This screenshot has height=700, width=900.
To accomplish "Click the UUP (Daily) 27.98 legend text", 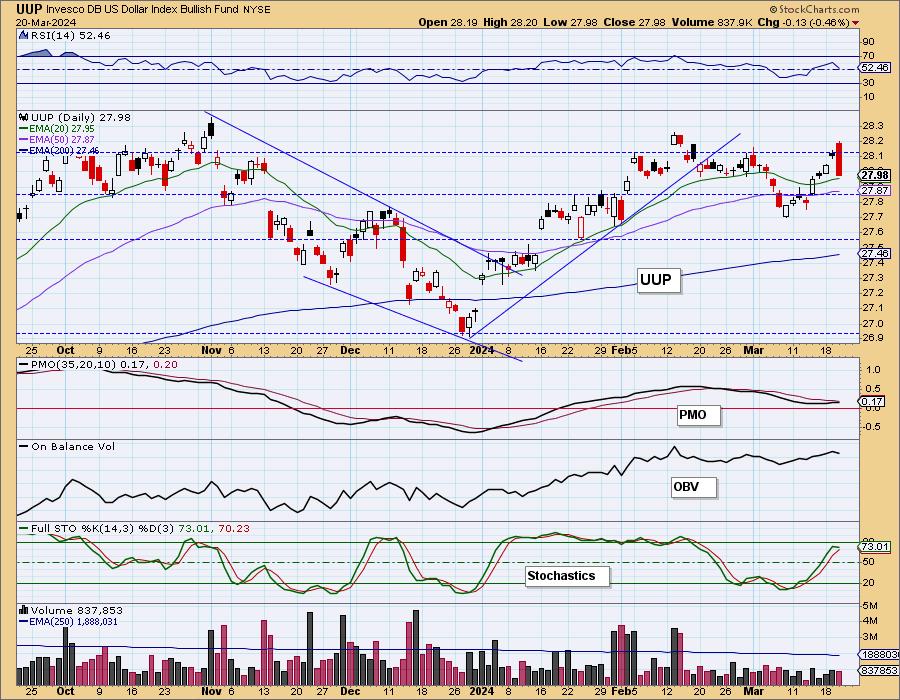I will tap(80, 117).
